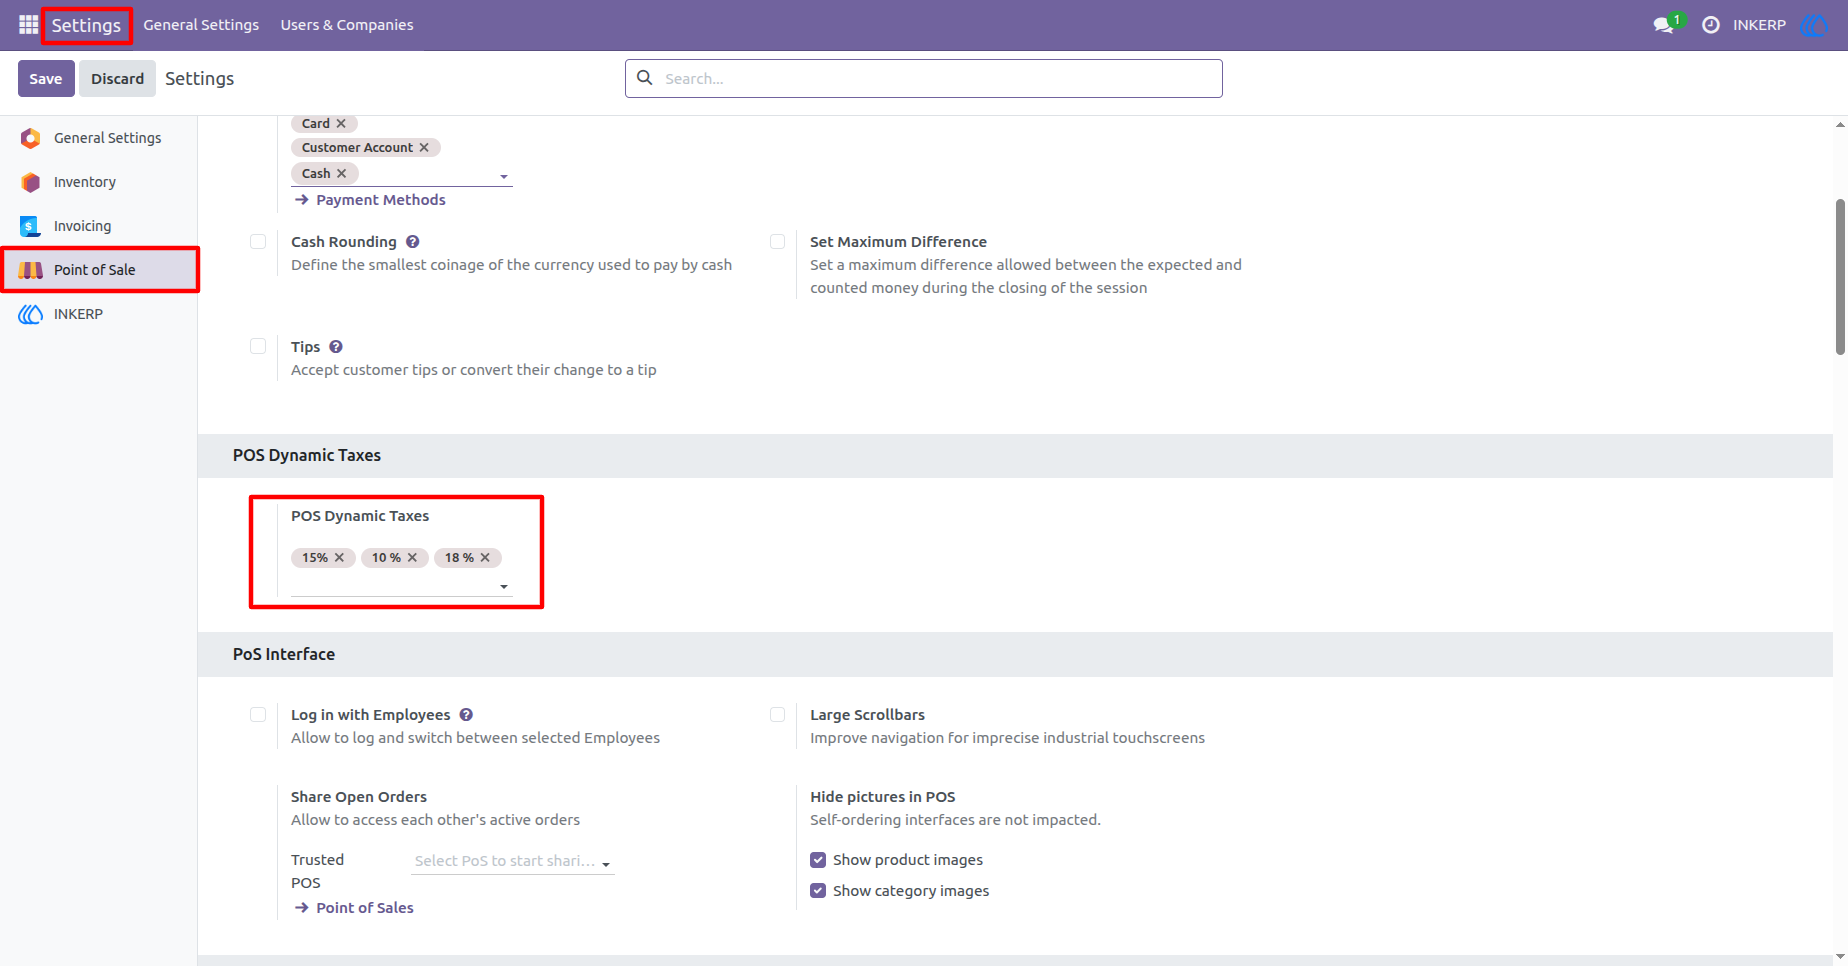The height and width of the screenshot is (966, 1848).
Task: Select General Settings in the sidebar
Action: tap(99, 138)
